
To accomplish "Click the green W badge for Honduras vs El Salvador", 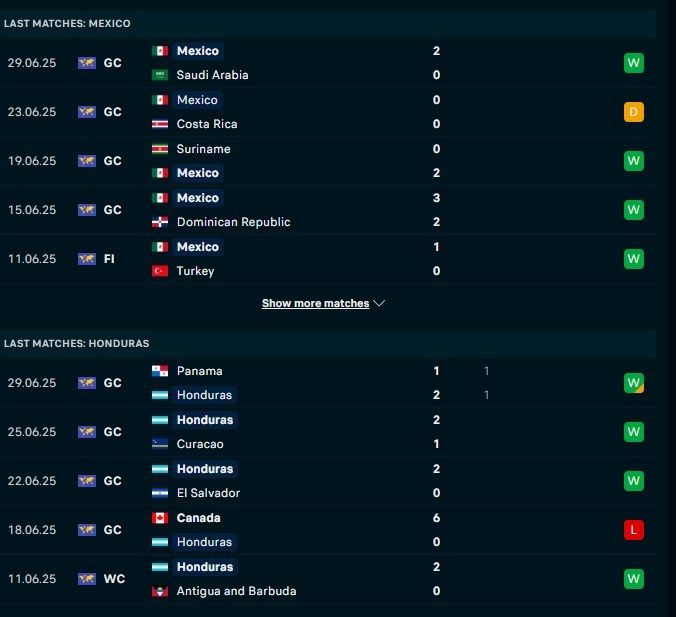I will tap(633, 481).
